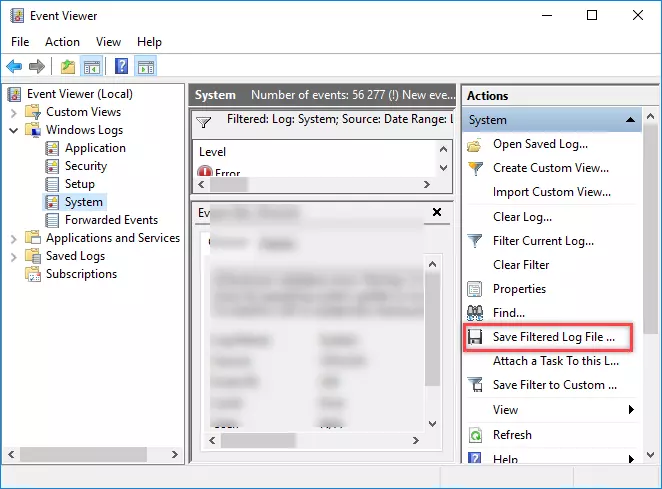This screenshot has height=489, width=662.
Task: Collapse the Windows Logs tree node
Action: tap(14, 130)
